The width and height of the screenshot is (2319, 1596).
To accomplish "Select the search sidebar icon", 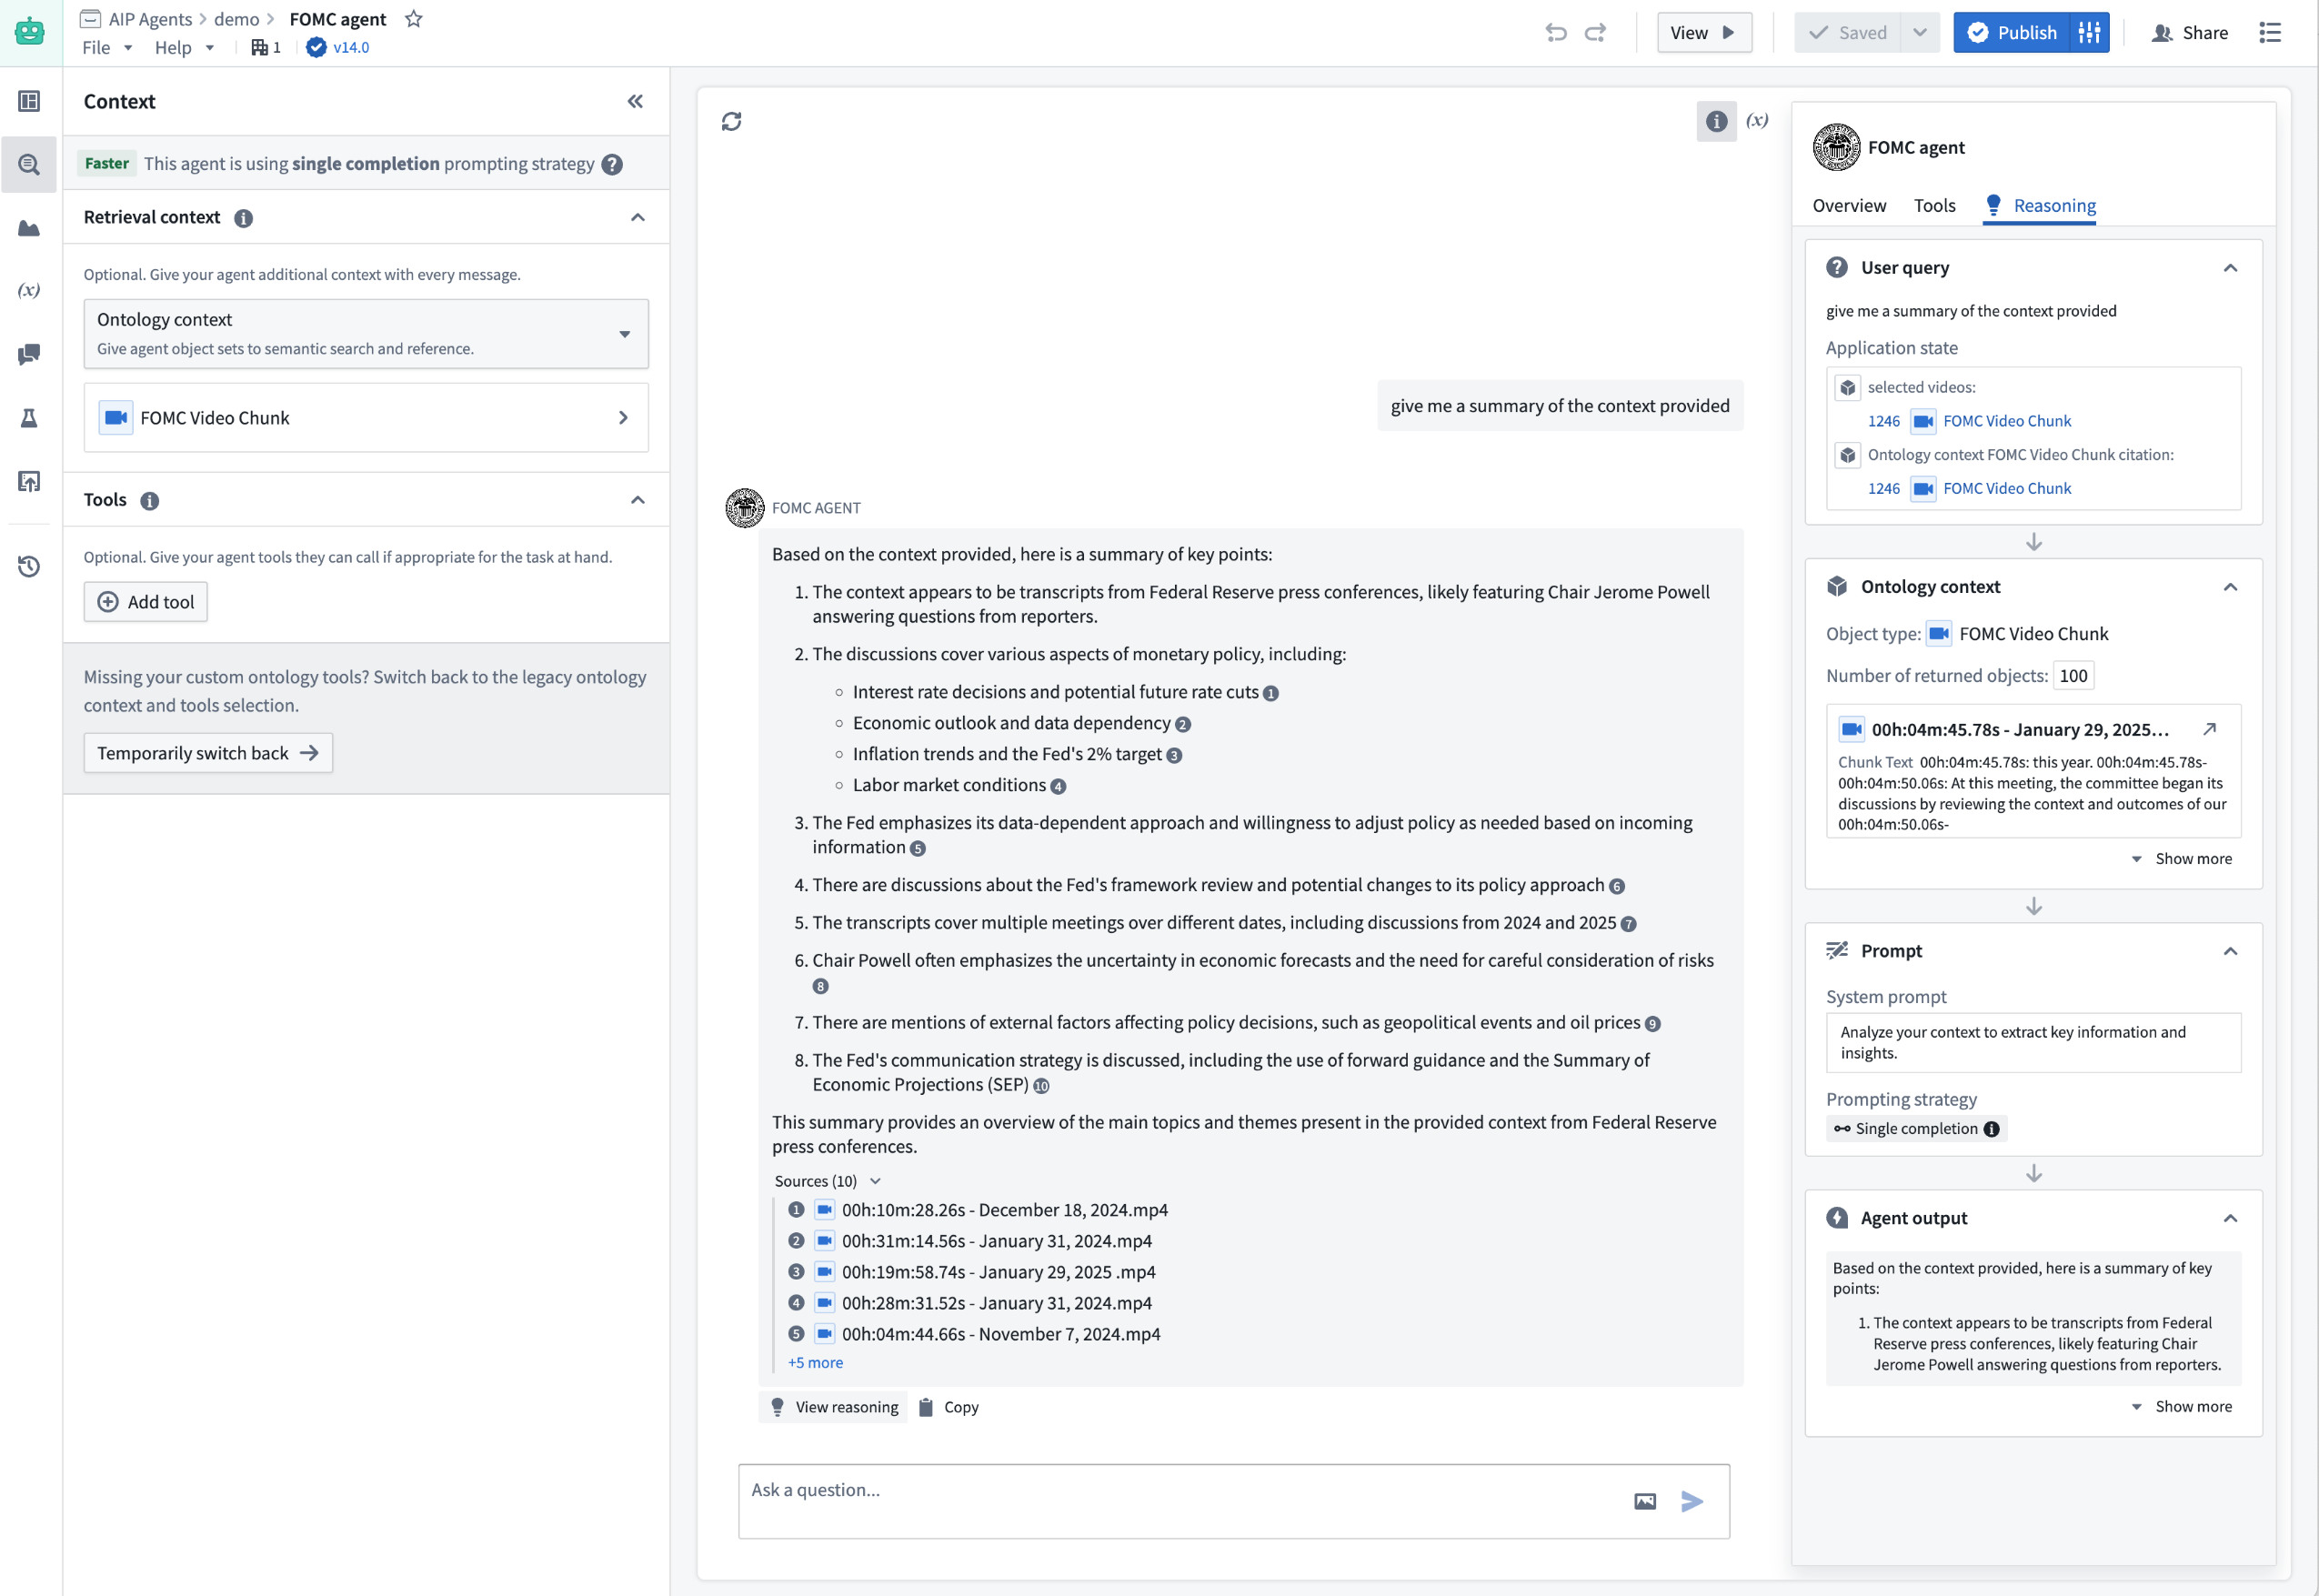I will pos(29,164).
